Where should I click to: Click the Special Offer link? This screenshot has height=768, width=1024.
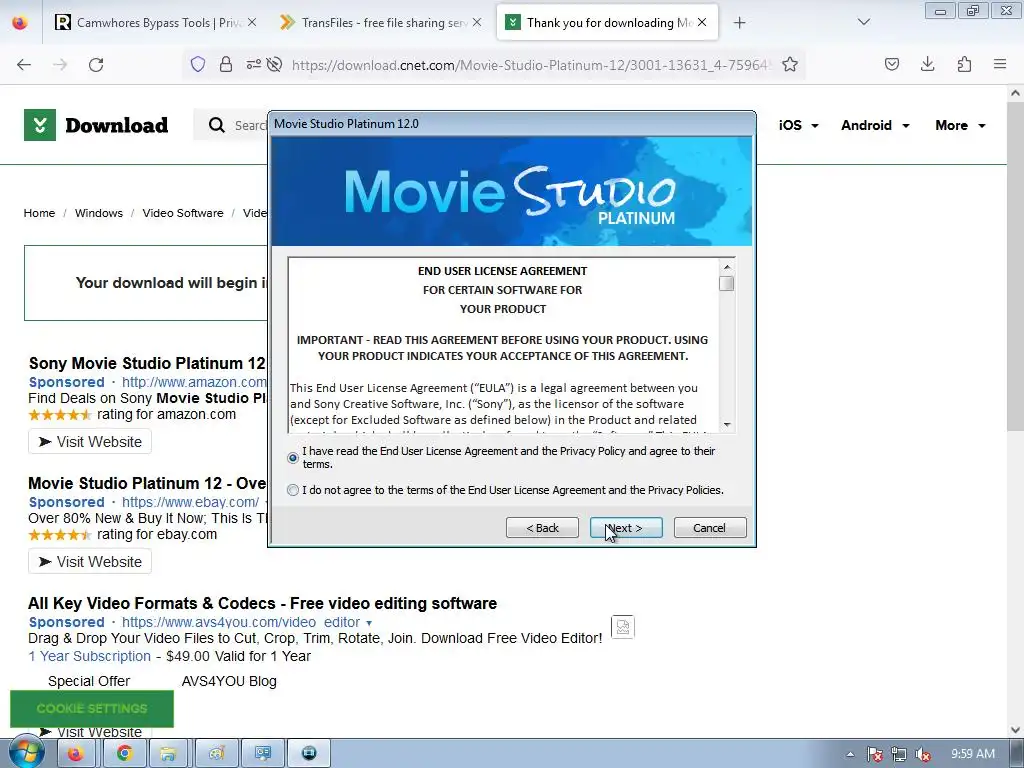click(x=89, y=681)
